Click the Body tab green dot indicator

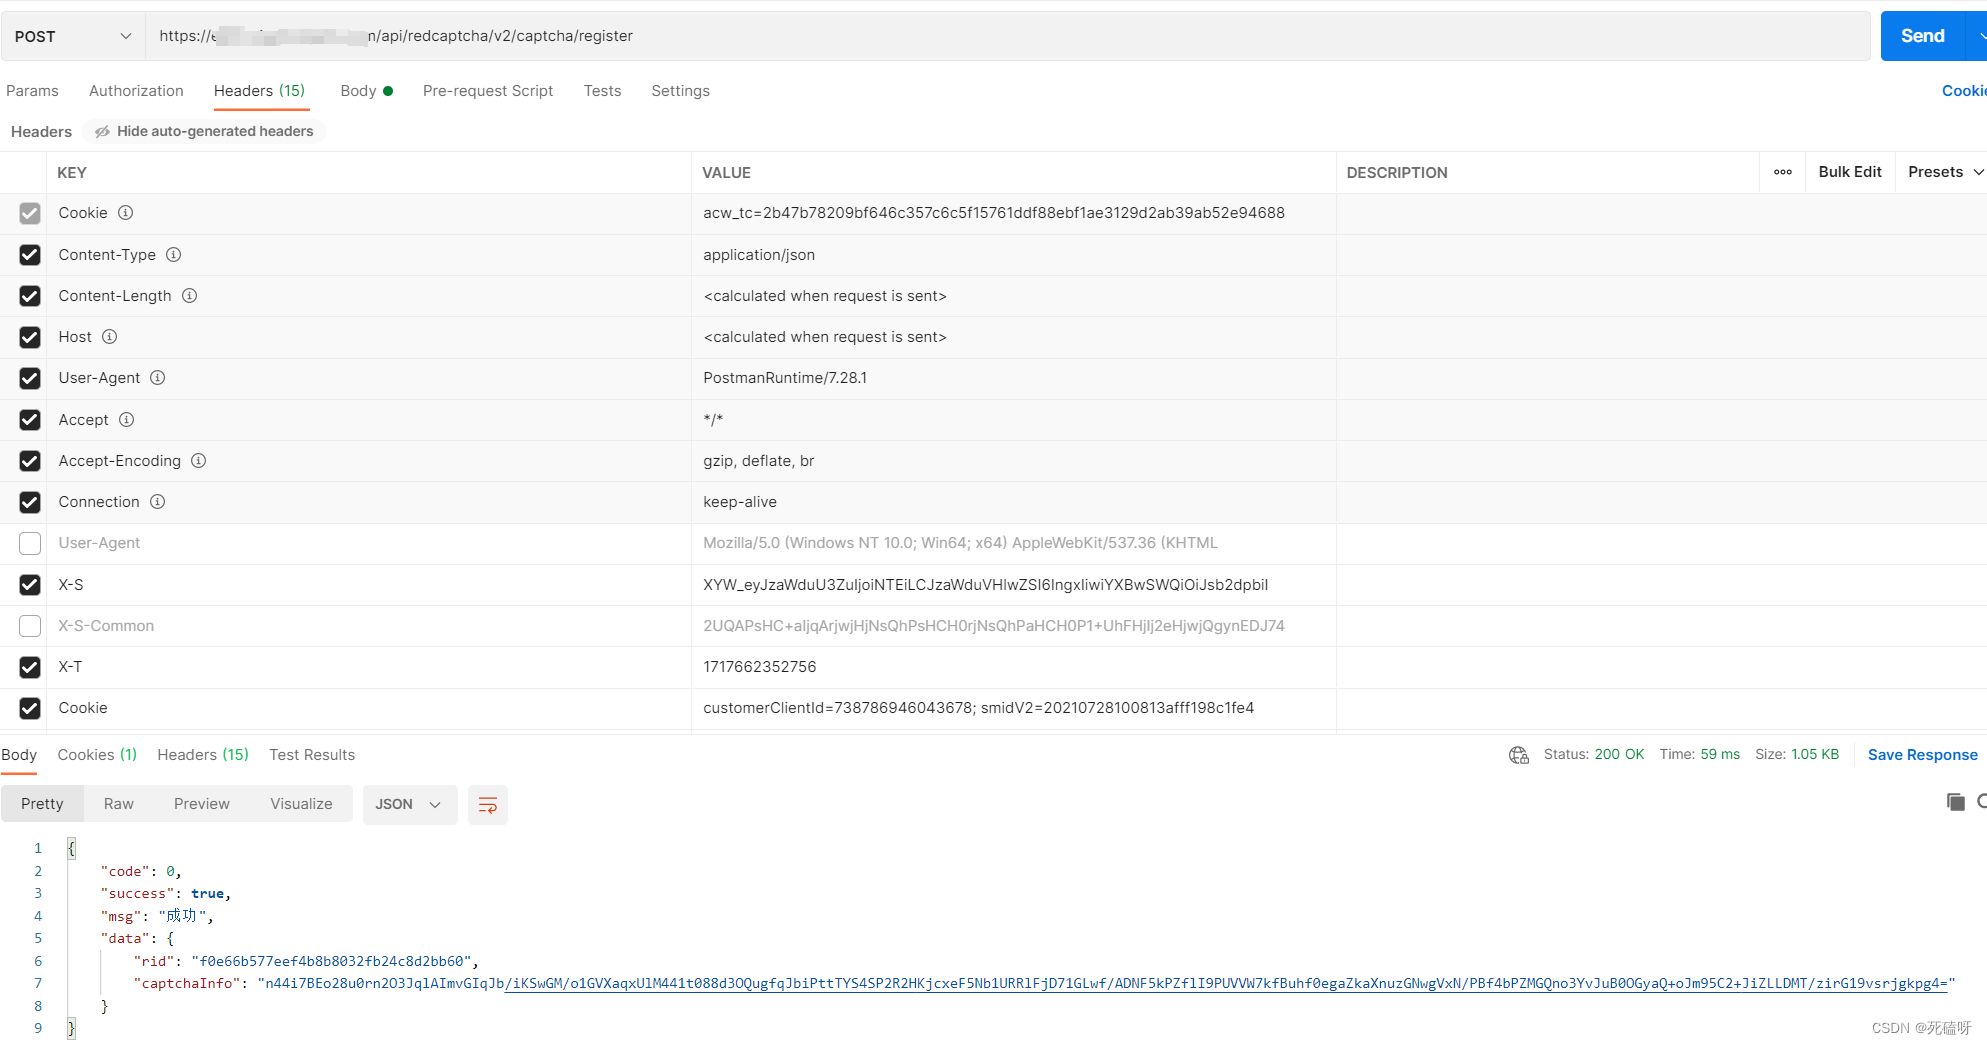tap(388, 91)
